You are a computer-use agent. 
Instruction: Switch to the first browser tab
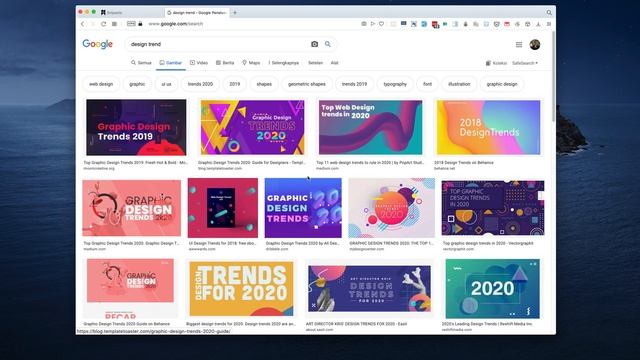click(131, 13)
